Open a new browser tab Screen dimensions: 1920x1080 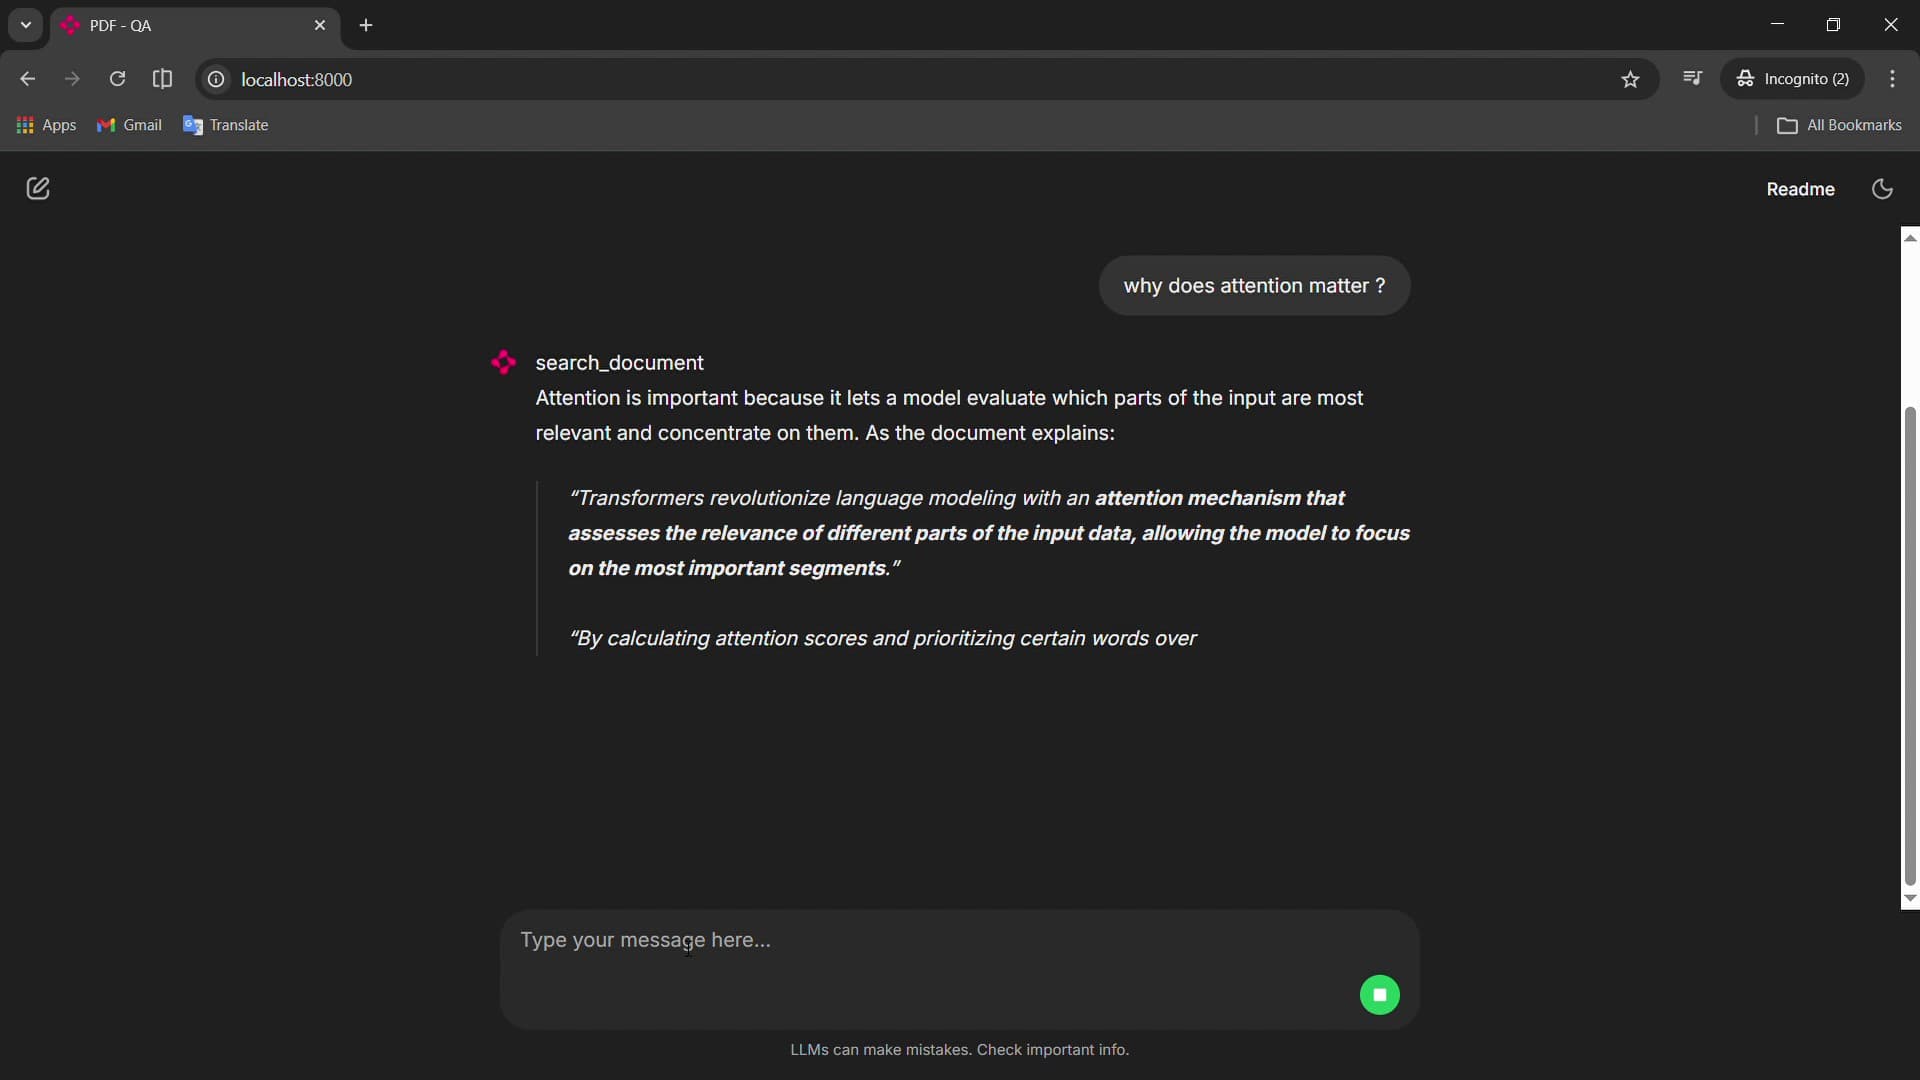pos(366,26)
